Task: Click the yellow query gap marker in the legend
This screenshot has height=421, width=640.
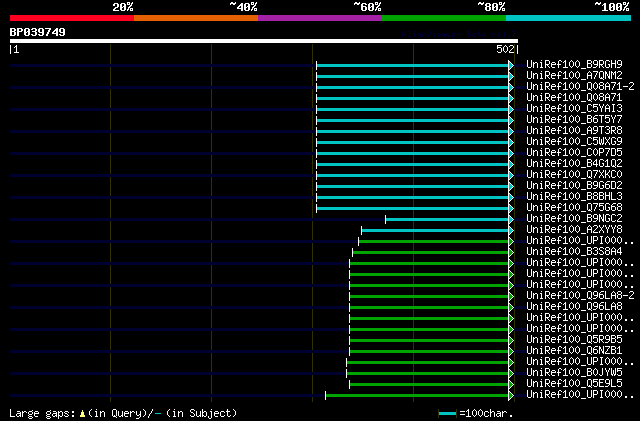Action: (x=82, y=414)
